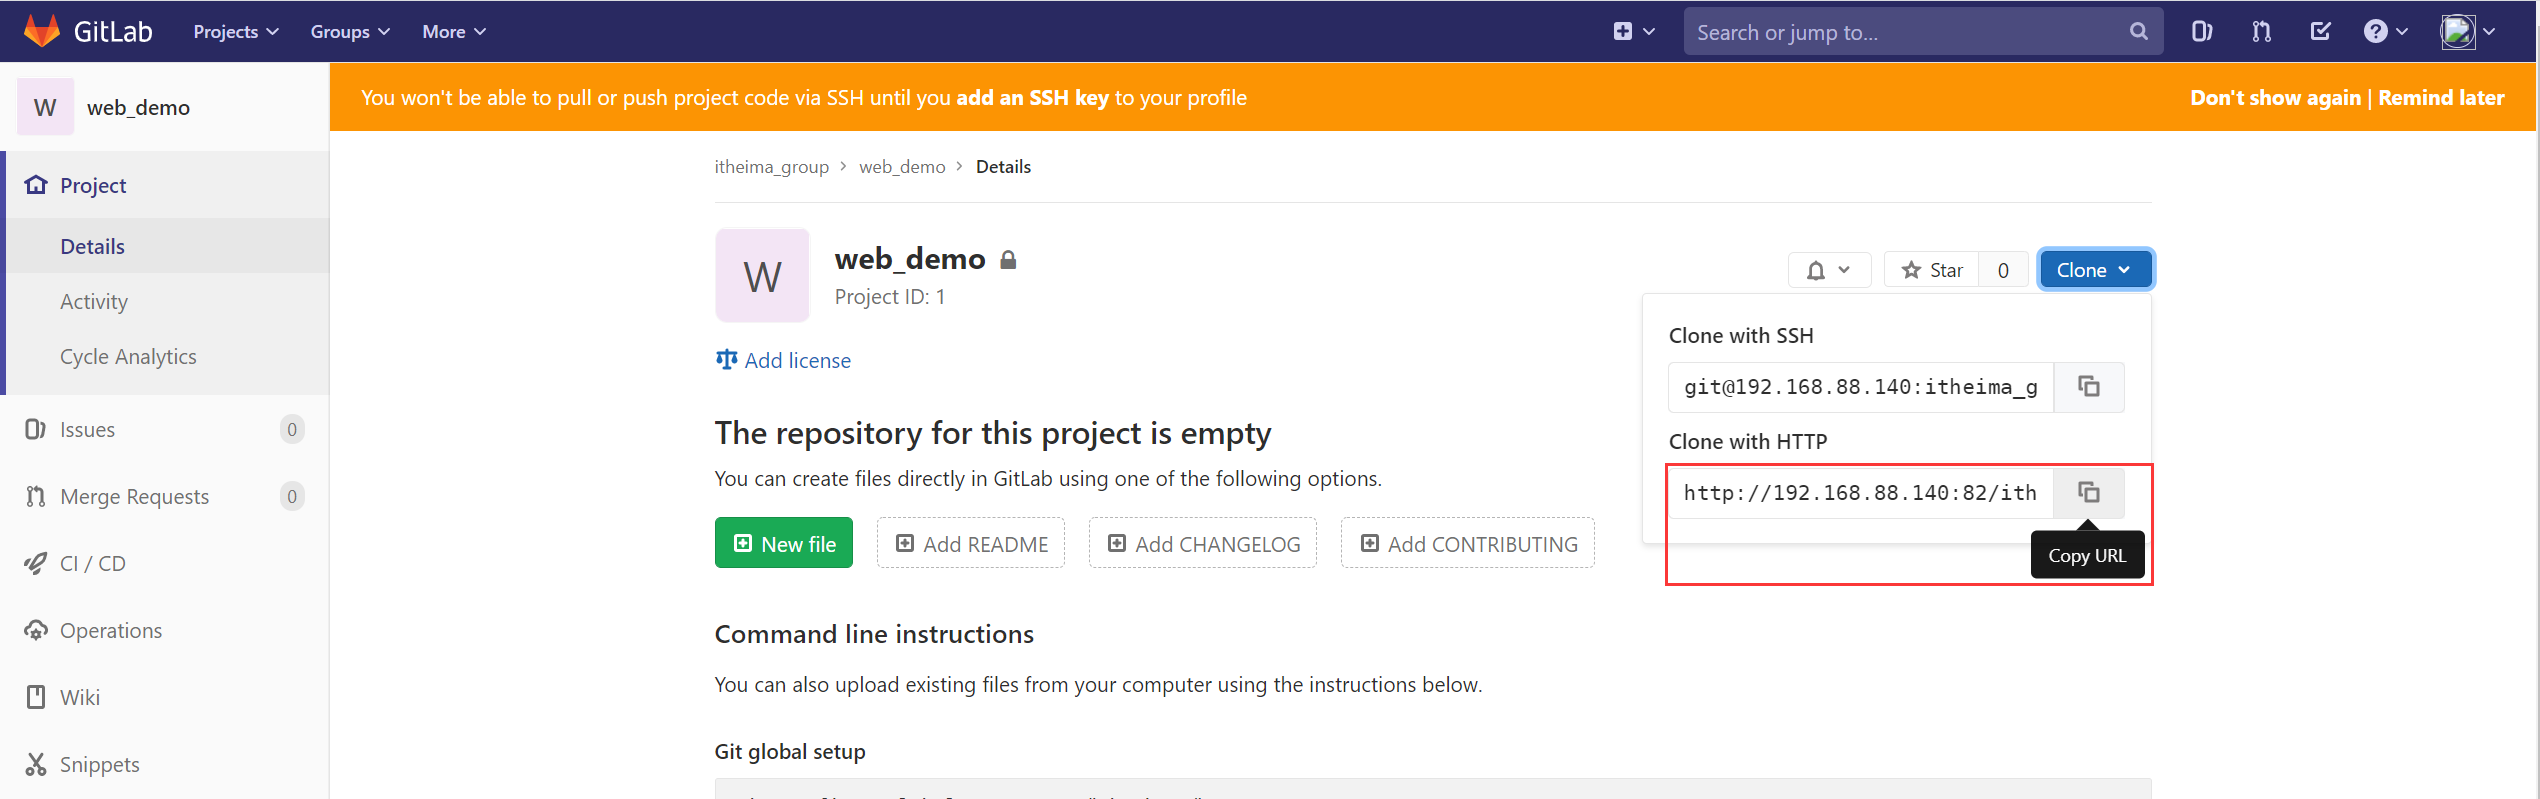Click the GitLab fox logo
The width and height of the screenshot is (2540, 799).
click(41, 31)
